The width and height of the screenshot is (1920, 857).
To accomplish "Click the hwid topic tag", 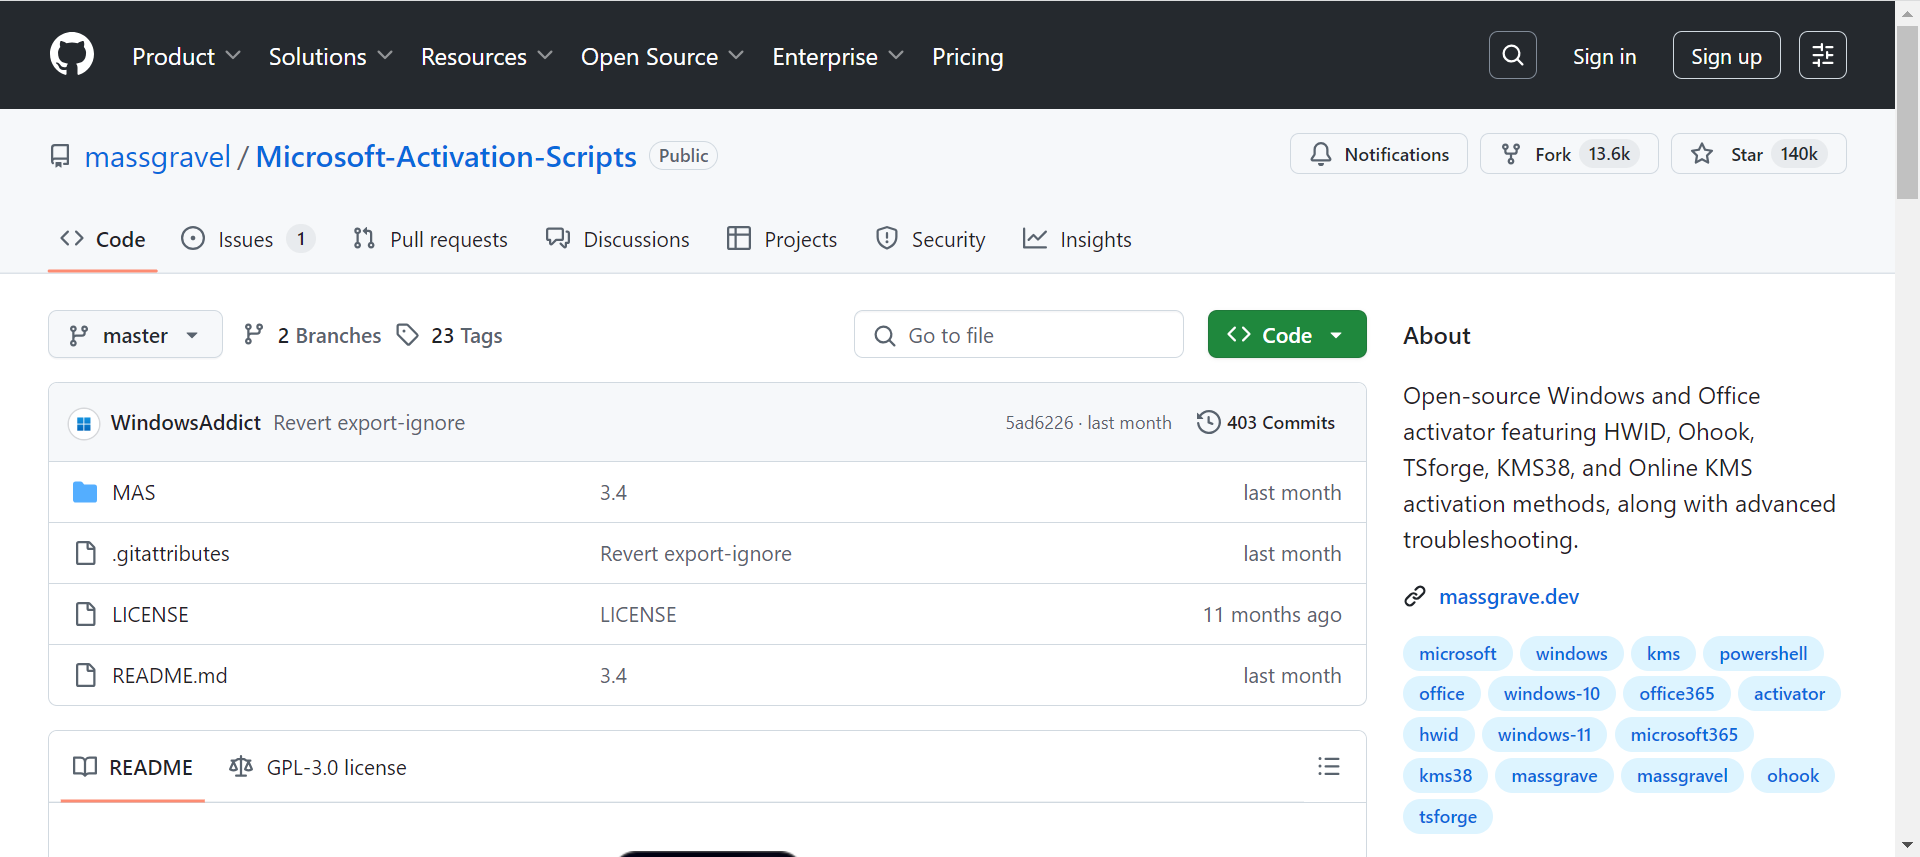I will [1439, 734].
